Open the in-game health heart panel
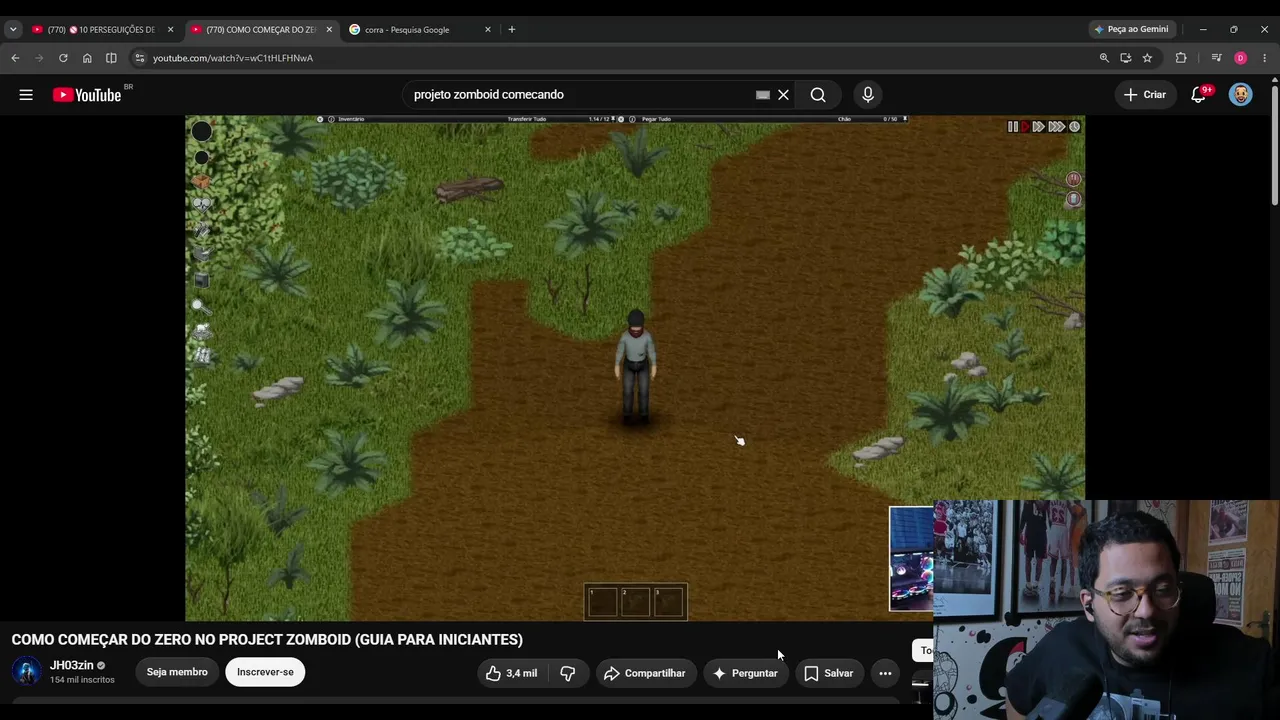1280x720 pixels. (x=201, y=204)
